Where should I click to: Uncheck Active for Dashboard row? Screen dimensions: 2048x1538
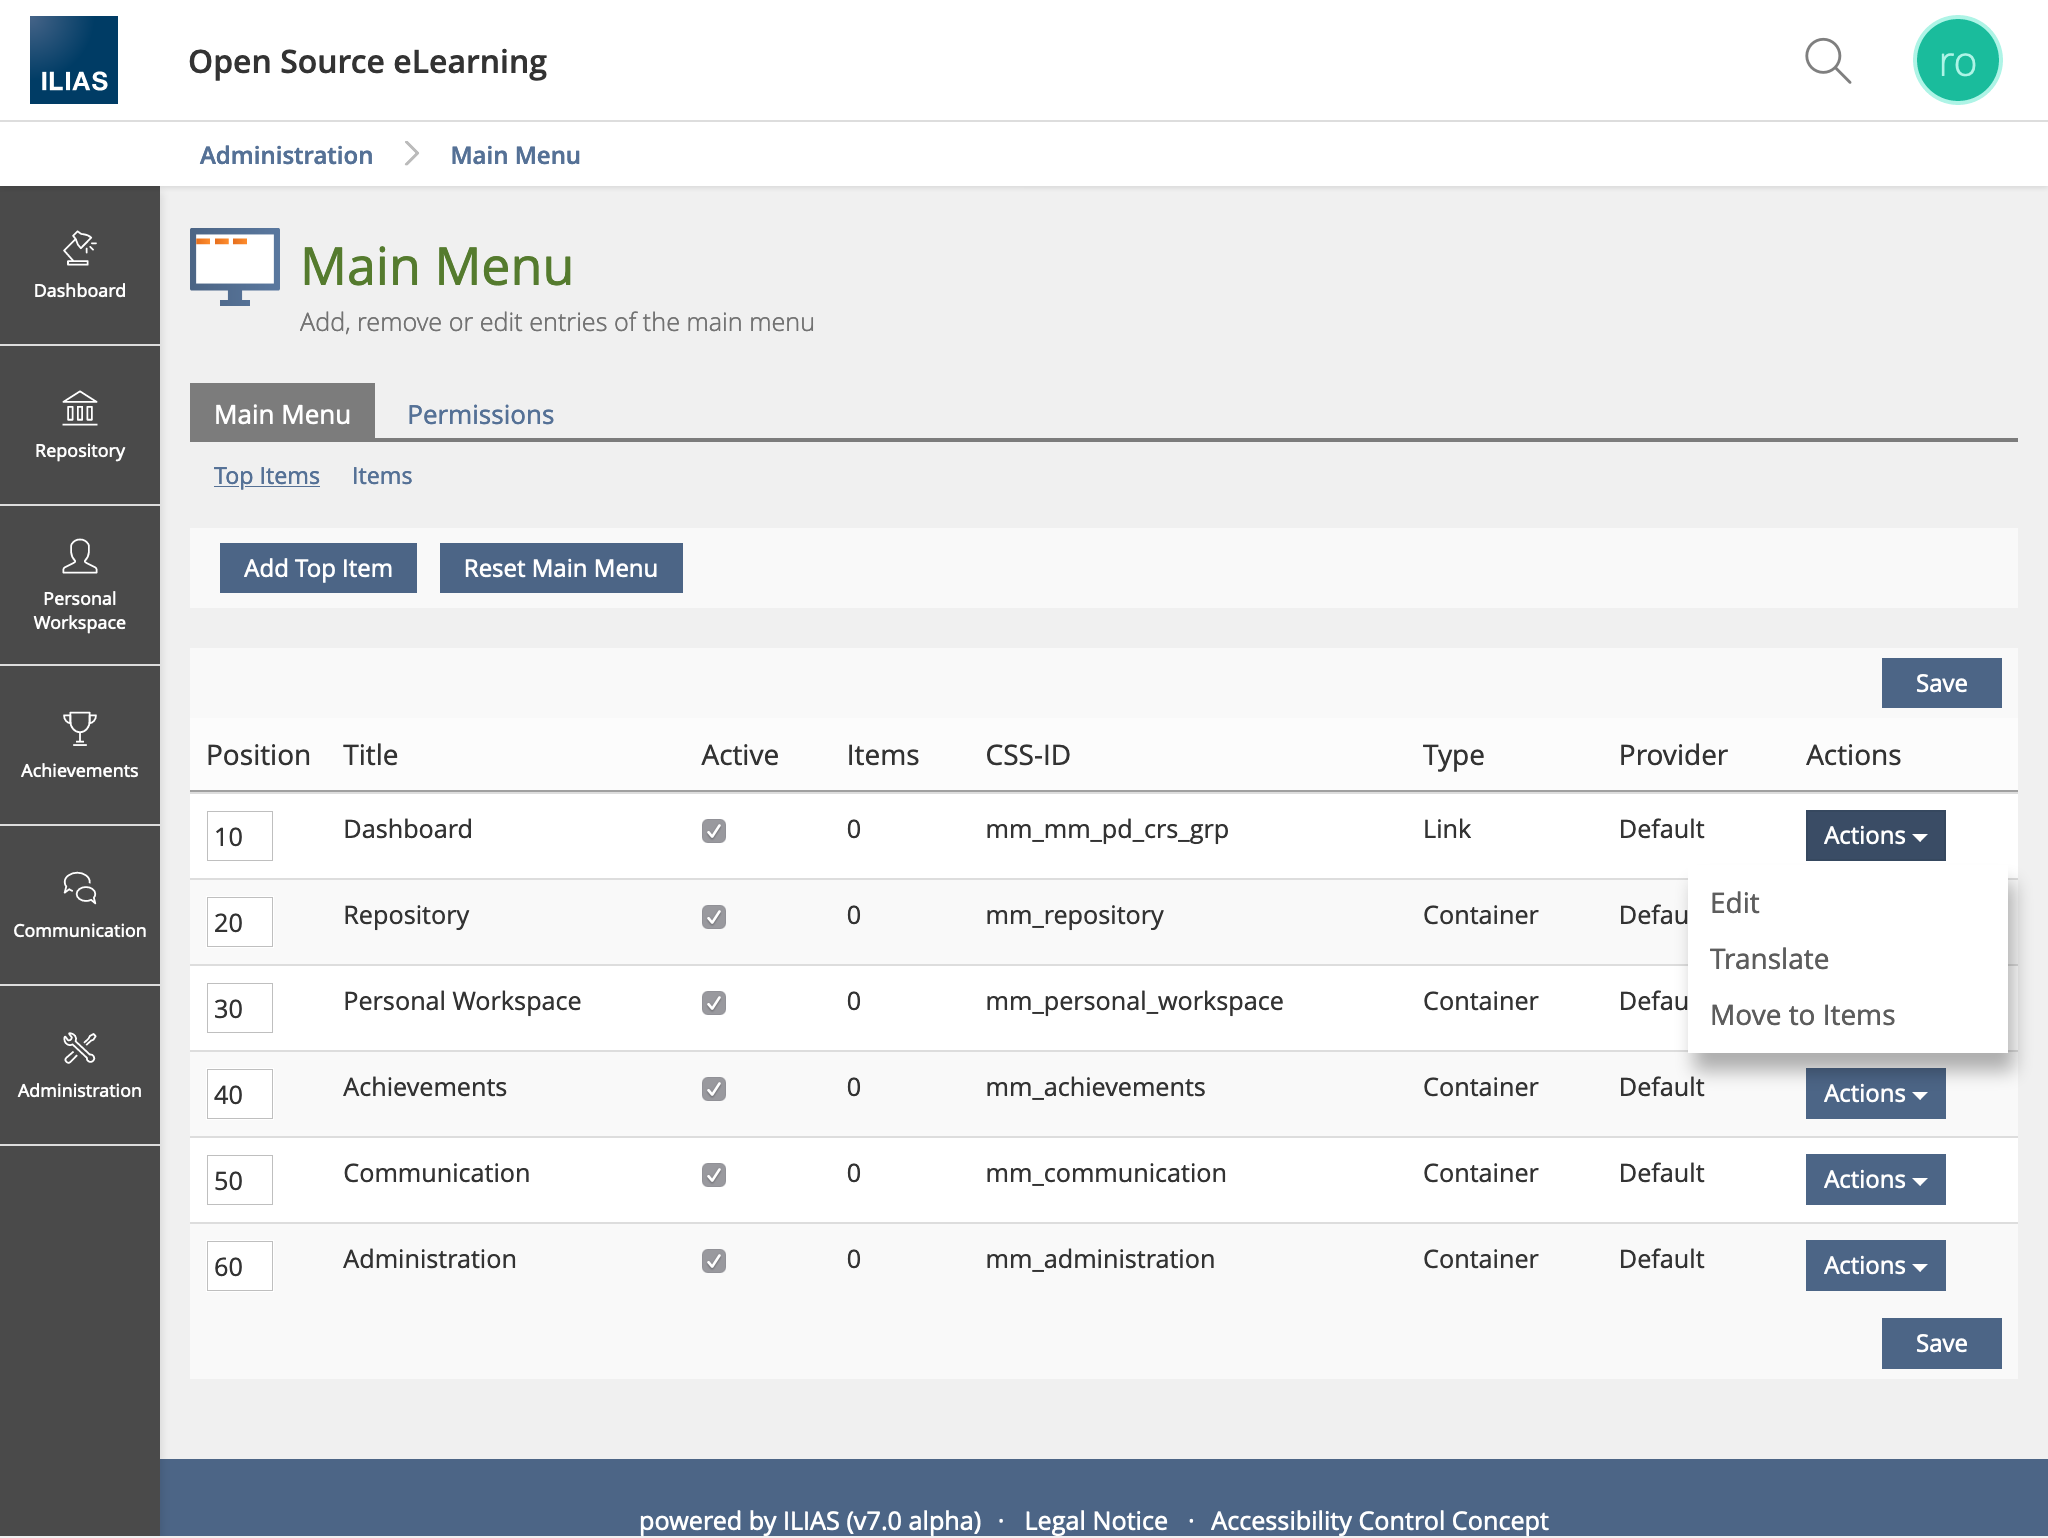tap(713, 831)
